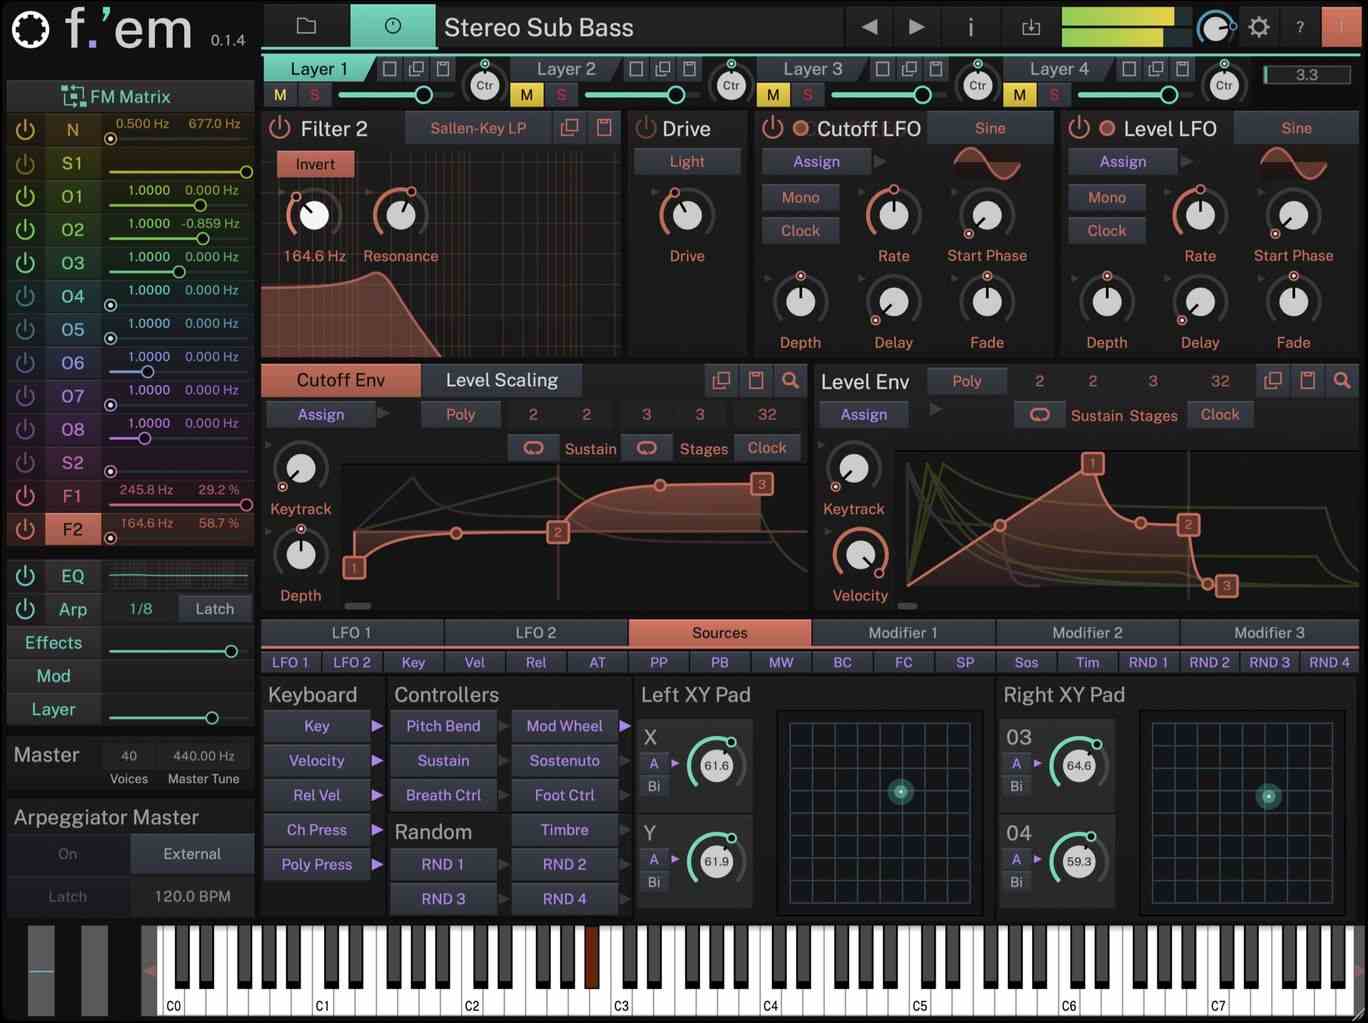The width and height of the screenshot is (1368, 1023).
Task: Change the Cutoff LFO Sine waveform selector
Action: tap(990, 127)
